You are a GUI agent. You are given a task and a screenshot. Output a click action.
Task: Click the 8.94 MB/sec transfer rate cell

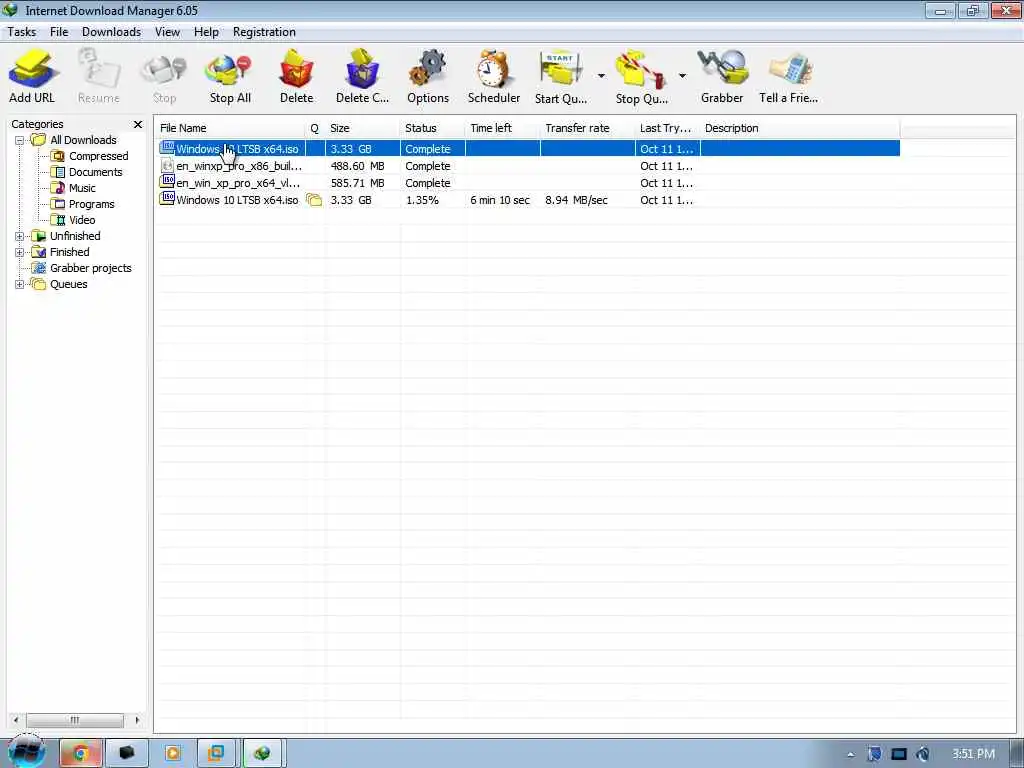(x=577, y=200)
